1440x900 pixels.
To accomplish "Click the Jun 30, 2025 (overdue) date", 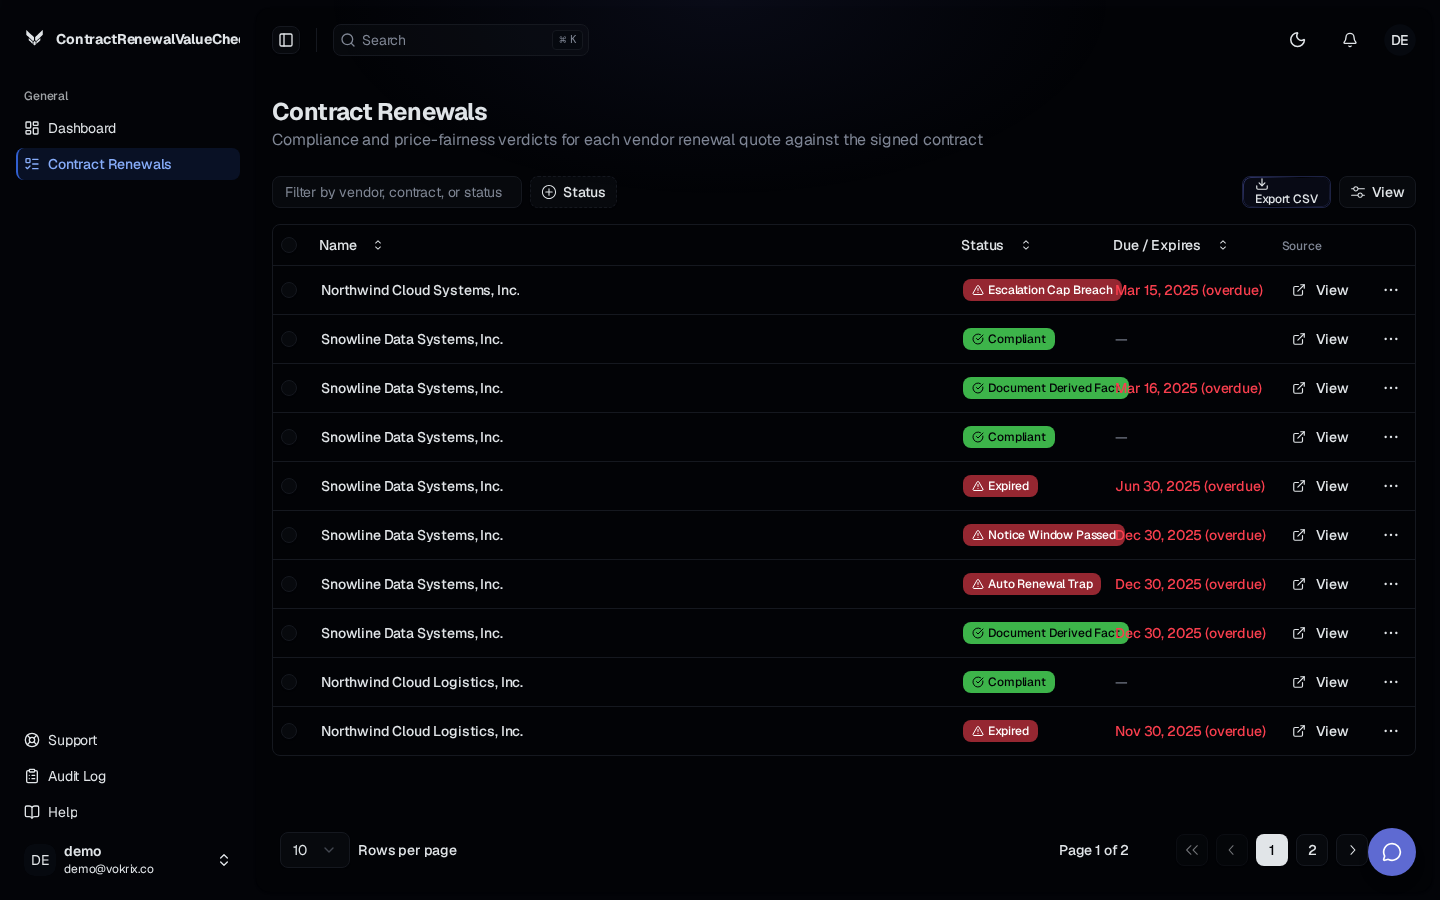I will point(1190,486).
